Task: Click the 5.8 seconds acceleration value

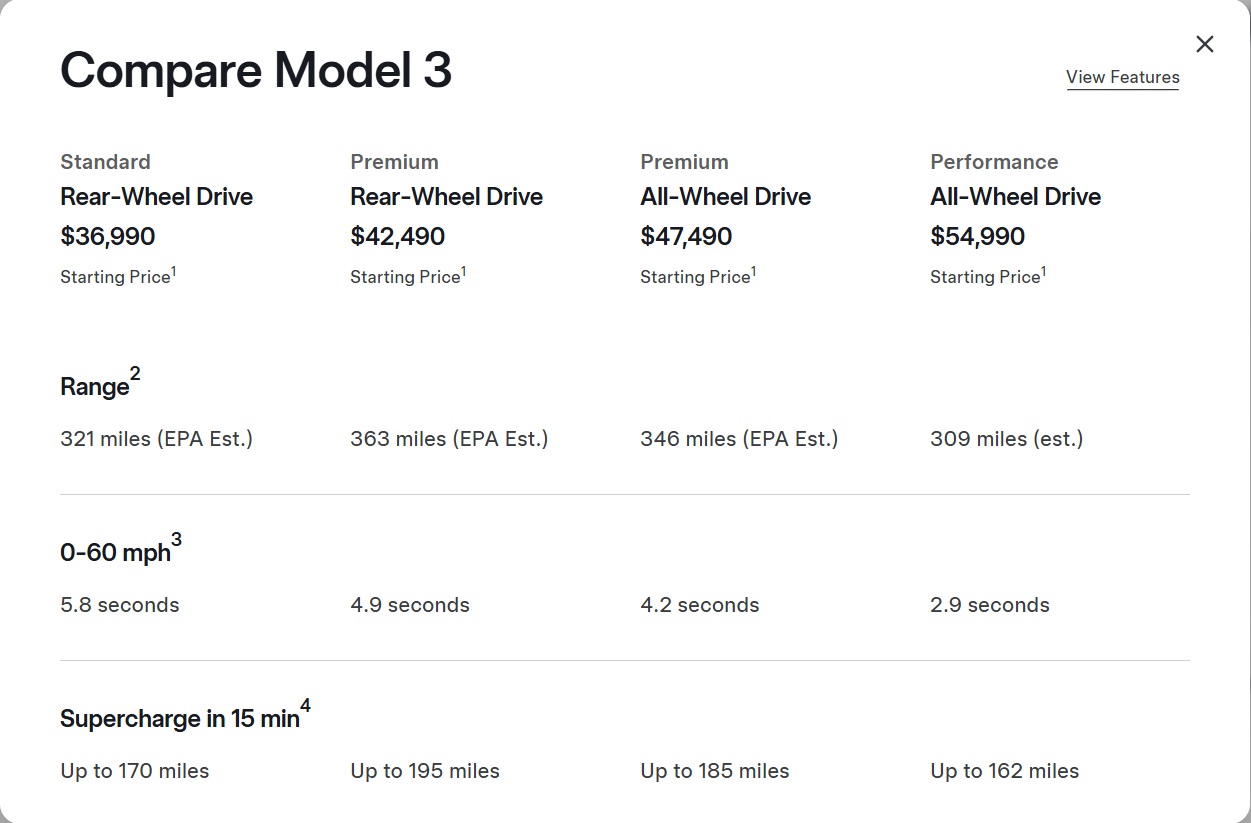Action: pos(120,605)
